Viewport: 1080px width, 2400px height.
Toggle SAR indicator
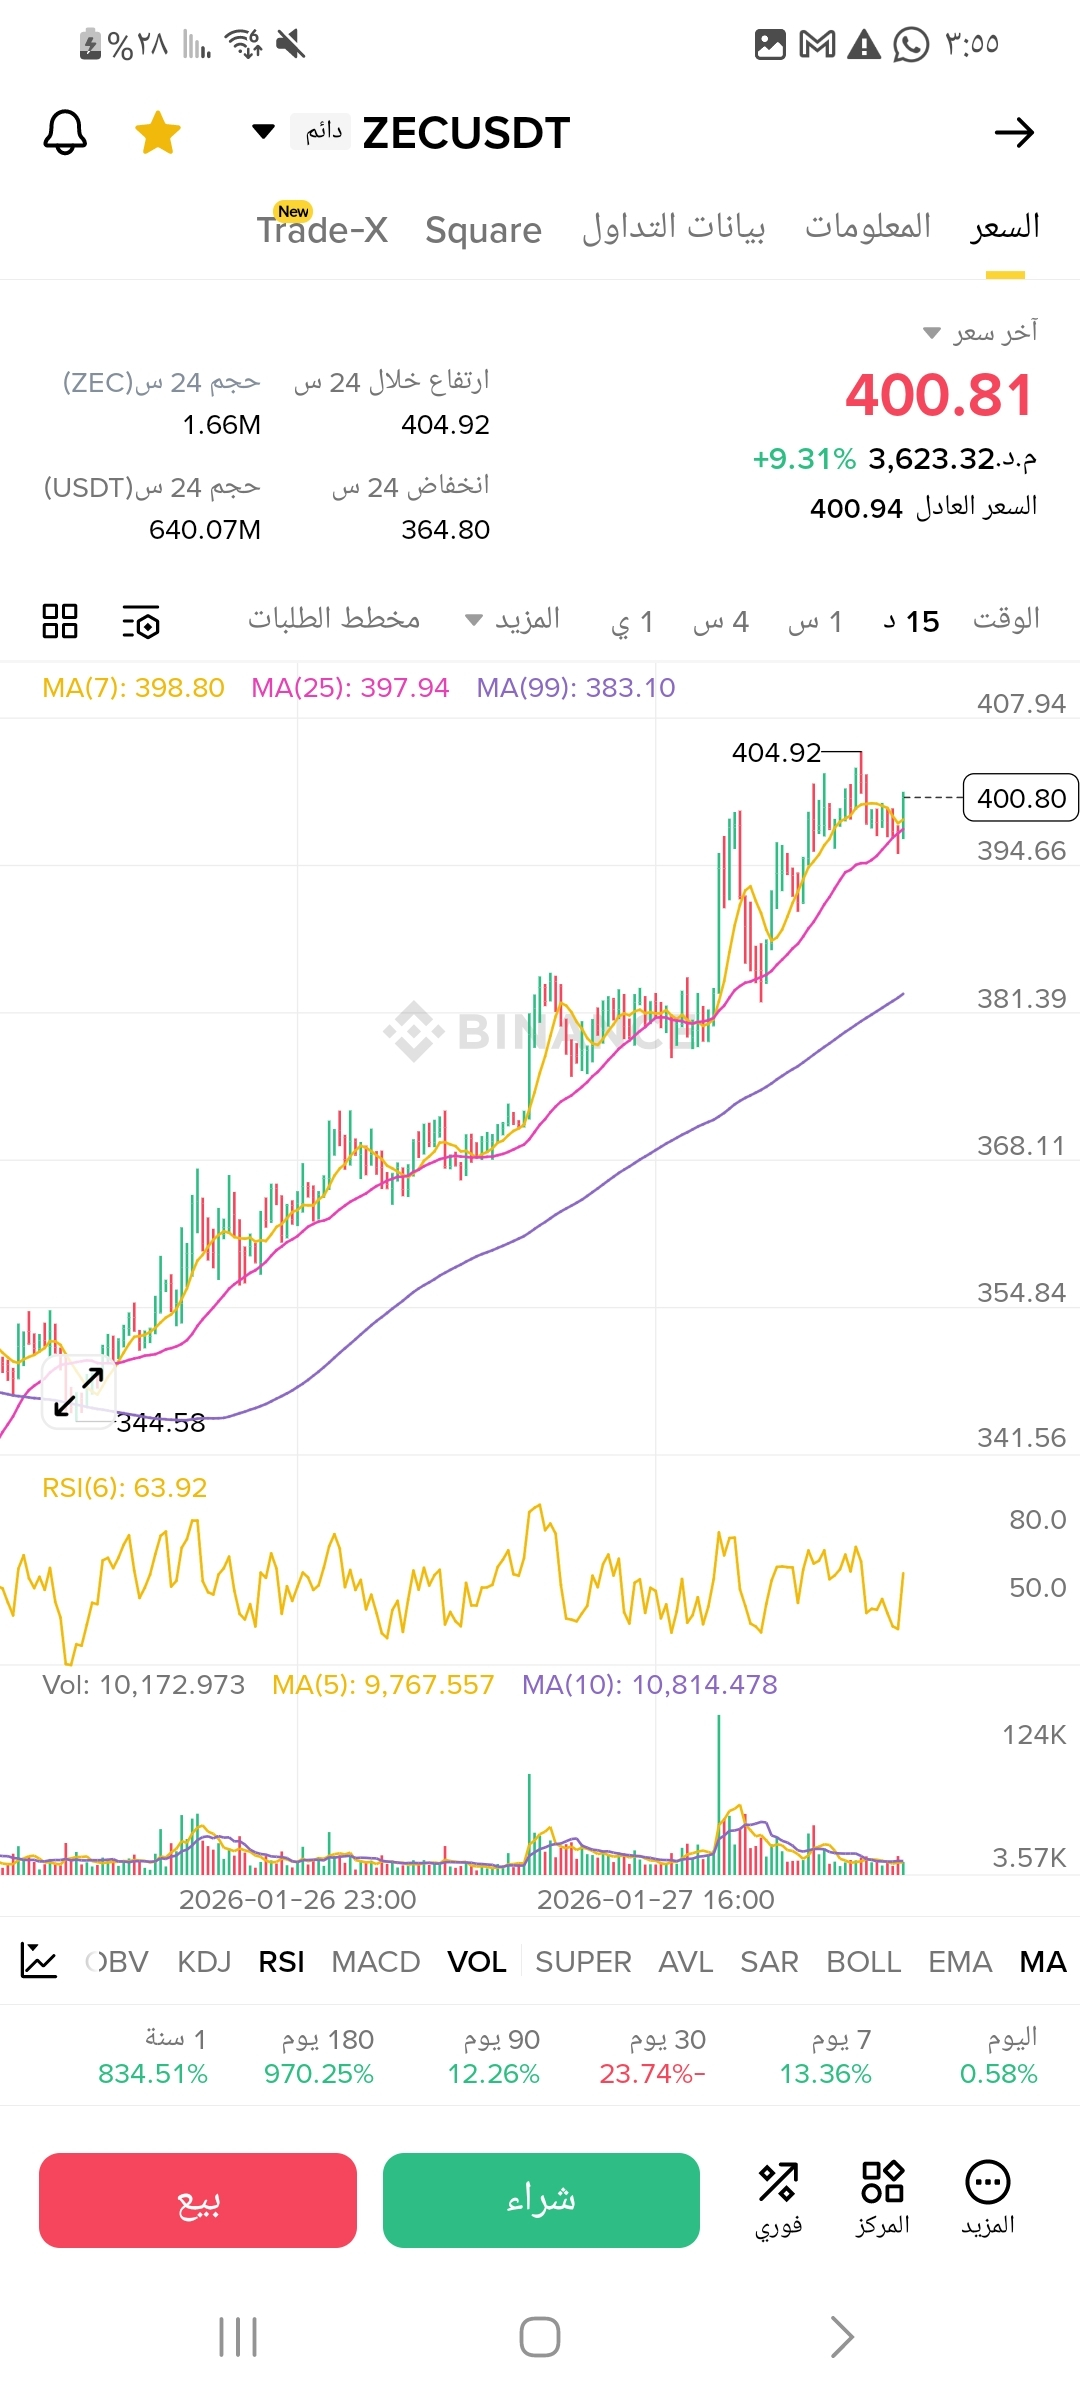click(x=769, y=1962)
